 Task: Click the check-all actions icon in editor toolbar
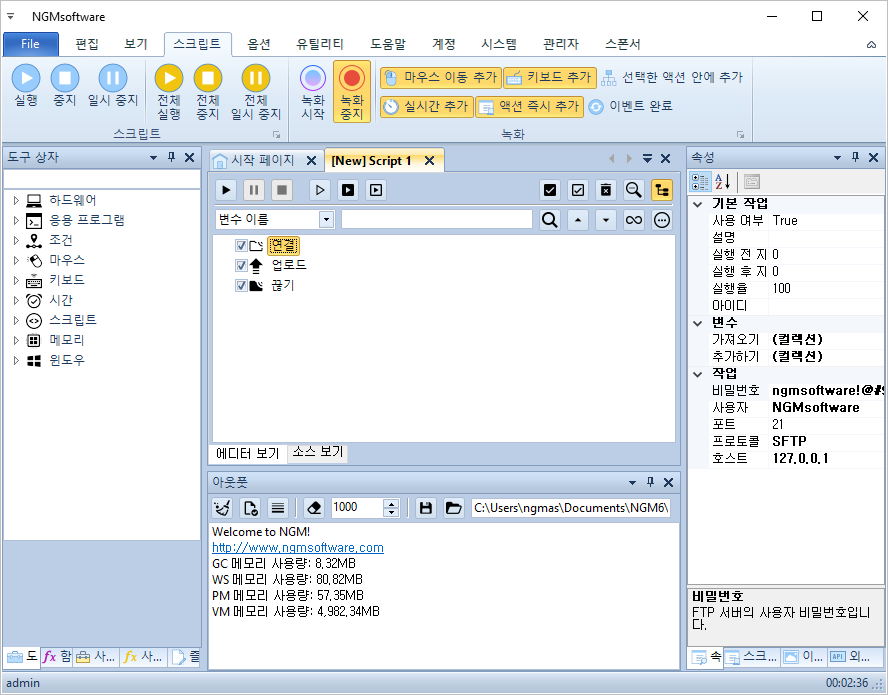[549, 190]
